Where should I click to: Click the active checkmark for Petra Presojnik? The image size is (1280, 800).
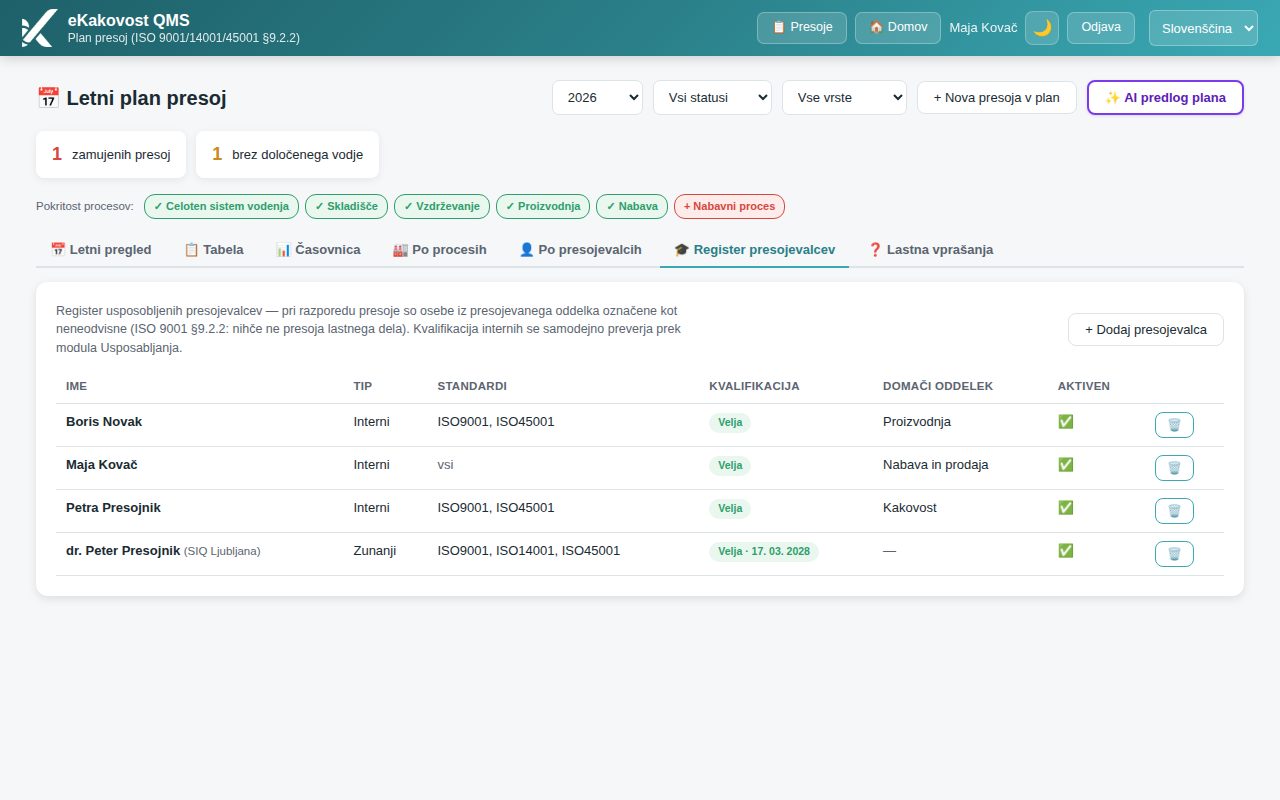pyautogui.click(x=1066, y=508)
